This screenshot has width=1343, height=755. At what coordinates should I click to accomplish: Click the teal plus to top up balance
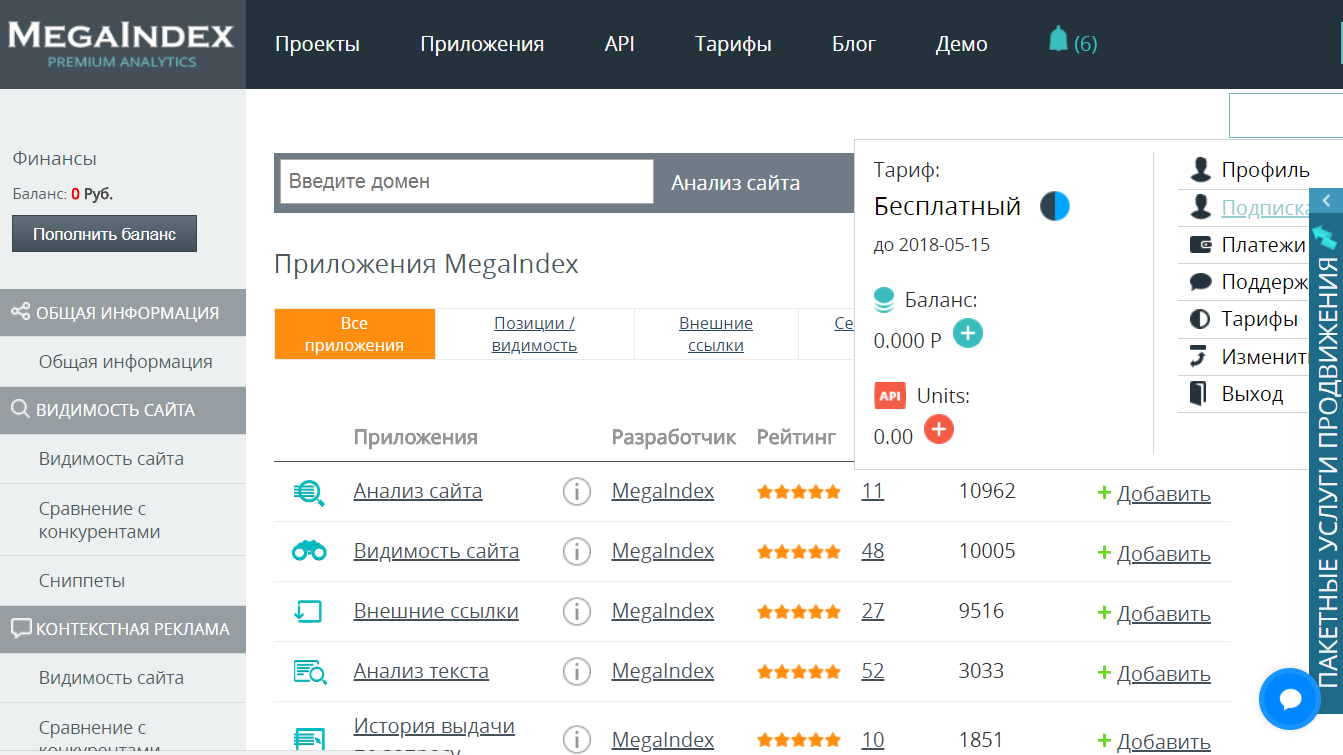point(967,334)
